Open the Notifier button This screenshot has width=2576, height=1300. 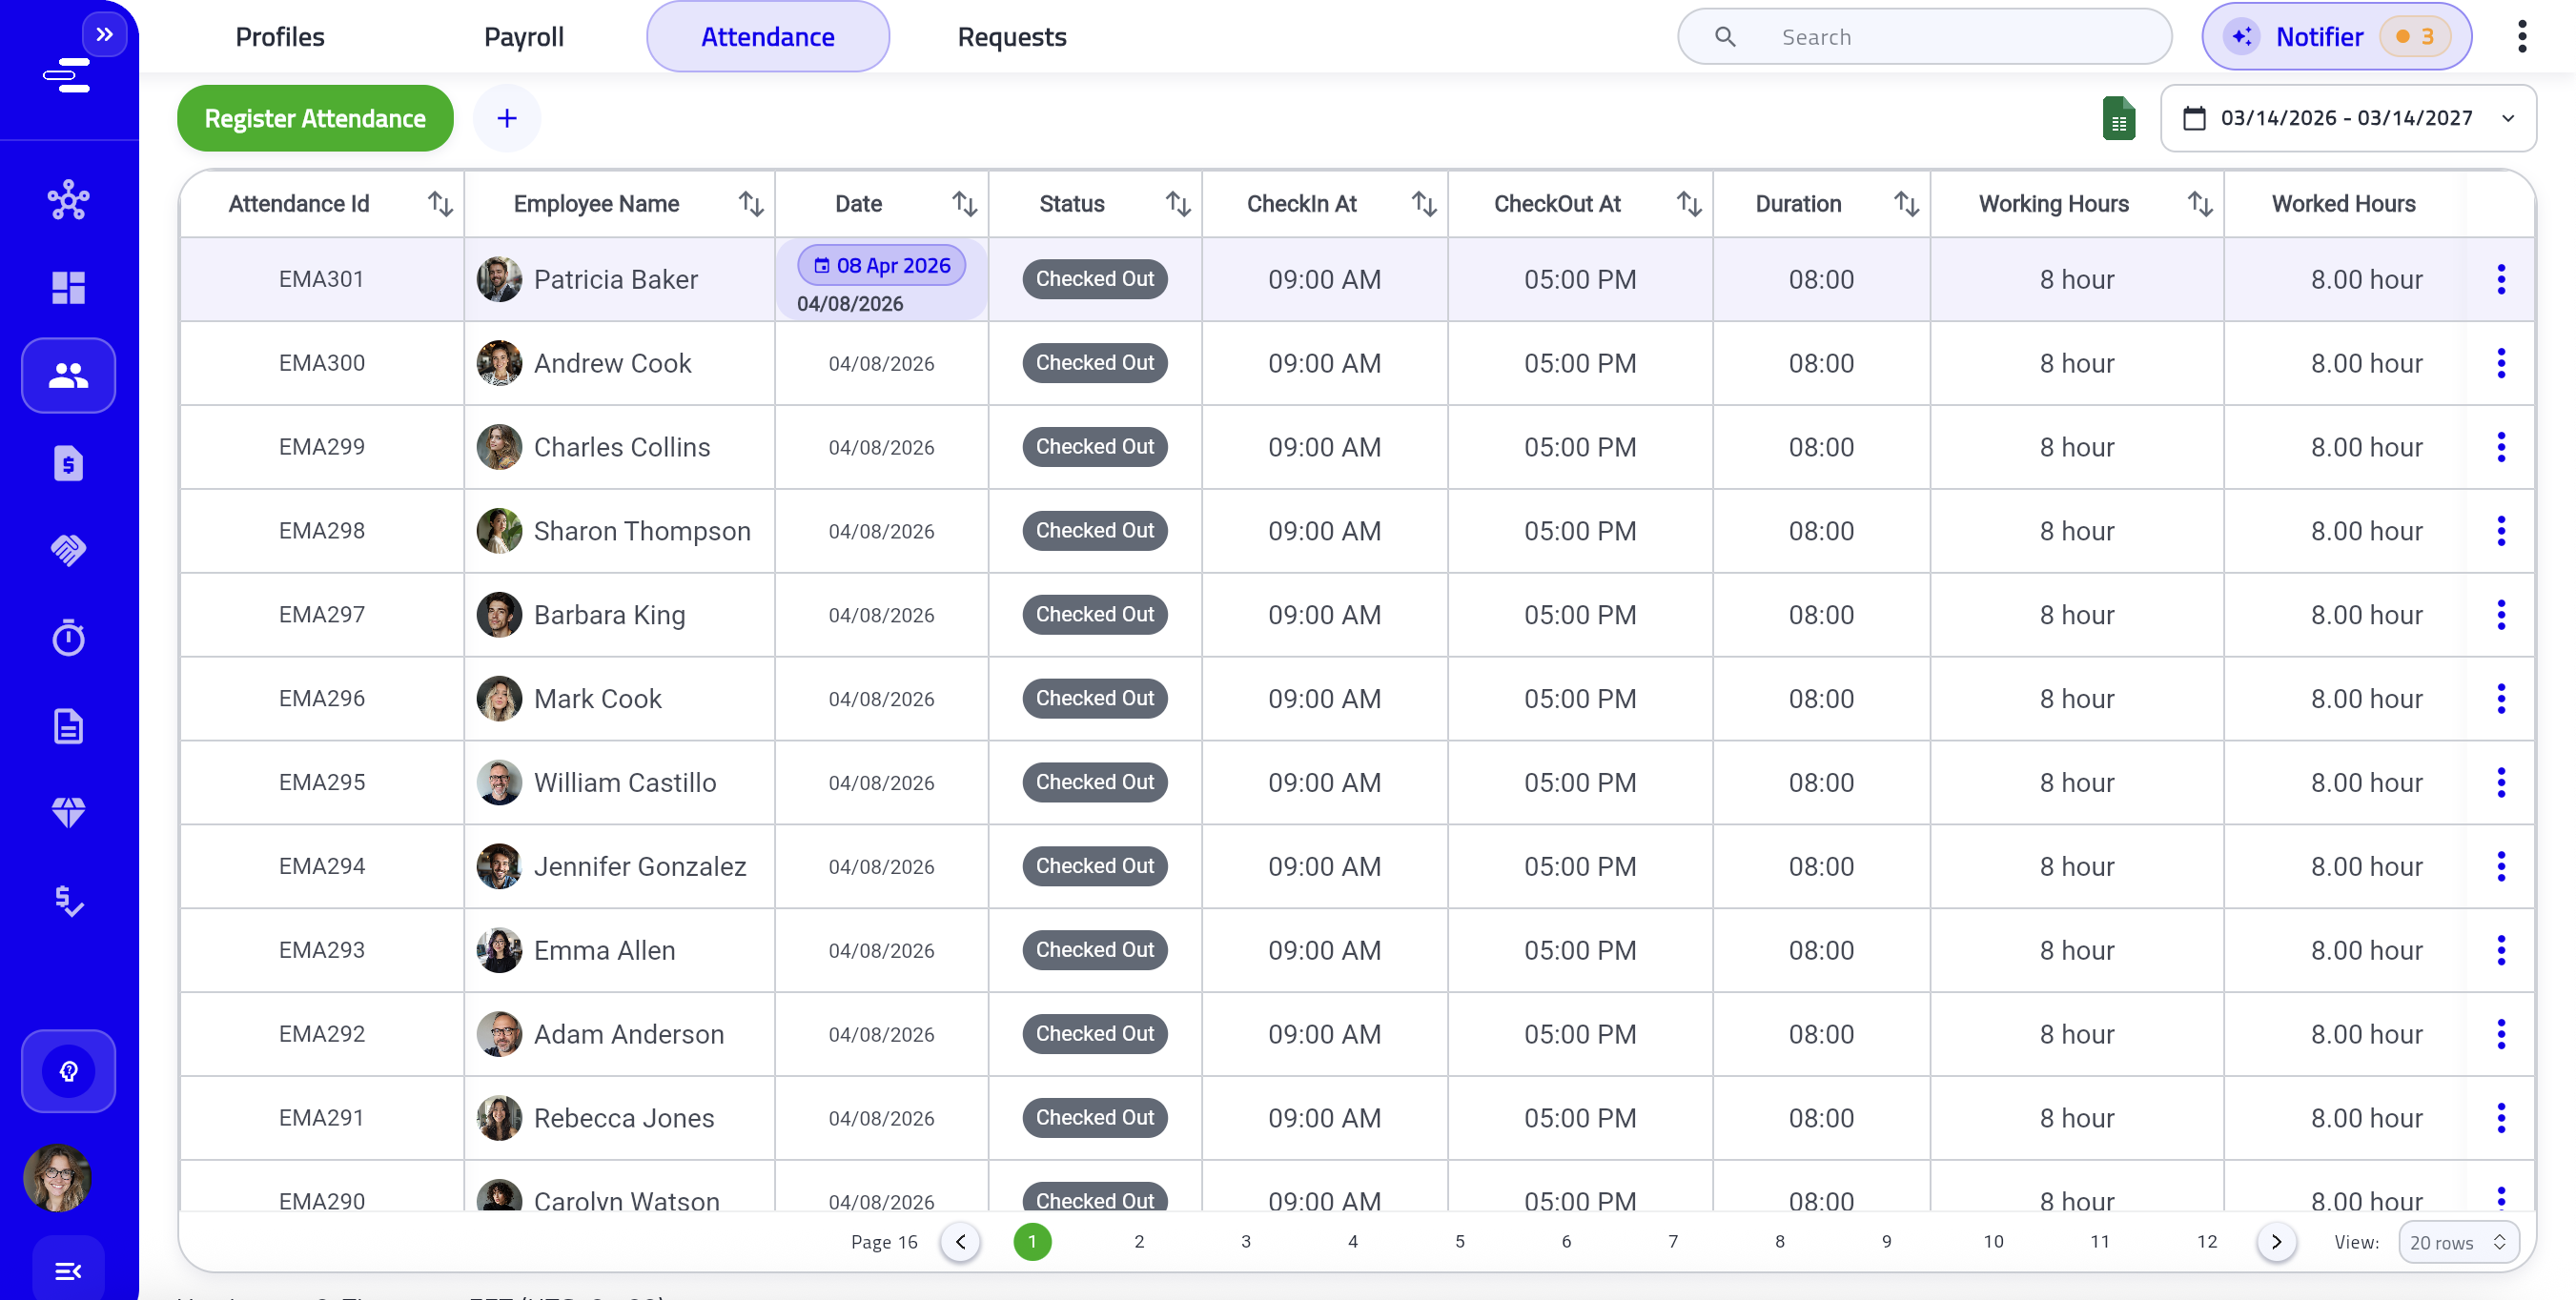point(2335,37)
